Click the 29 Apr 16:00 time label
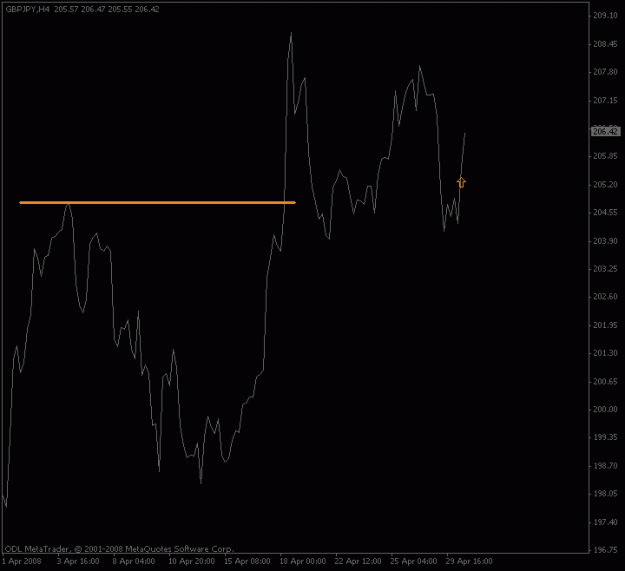The width and height of the screenshot is (625, 571). [469, 561]
